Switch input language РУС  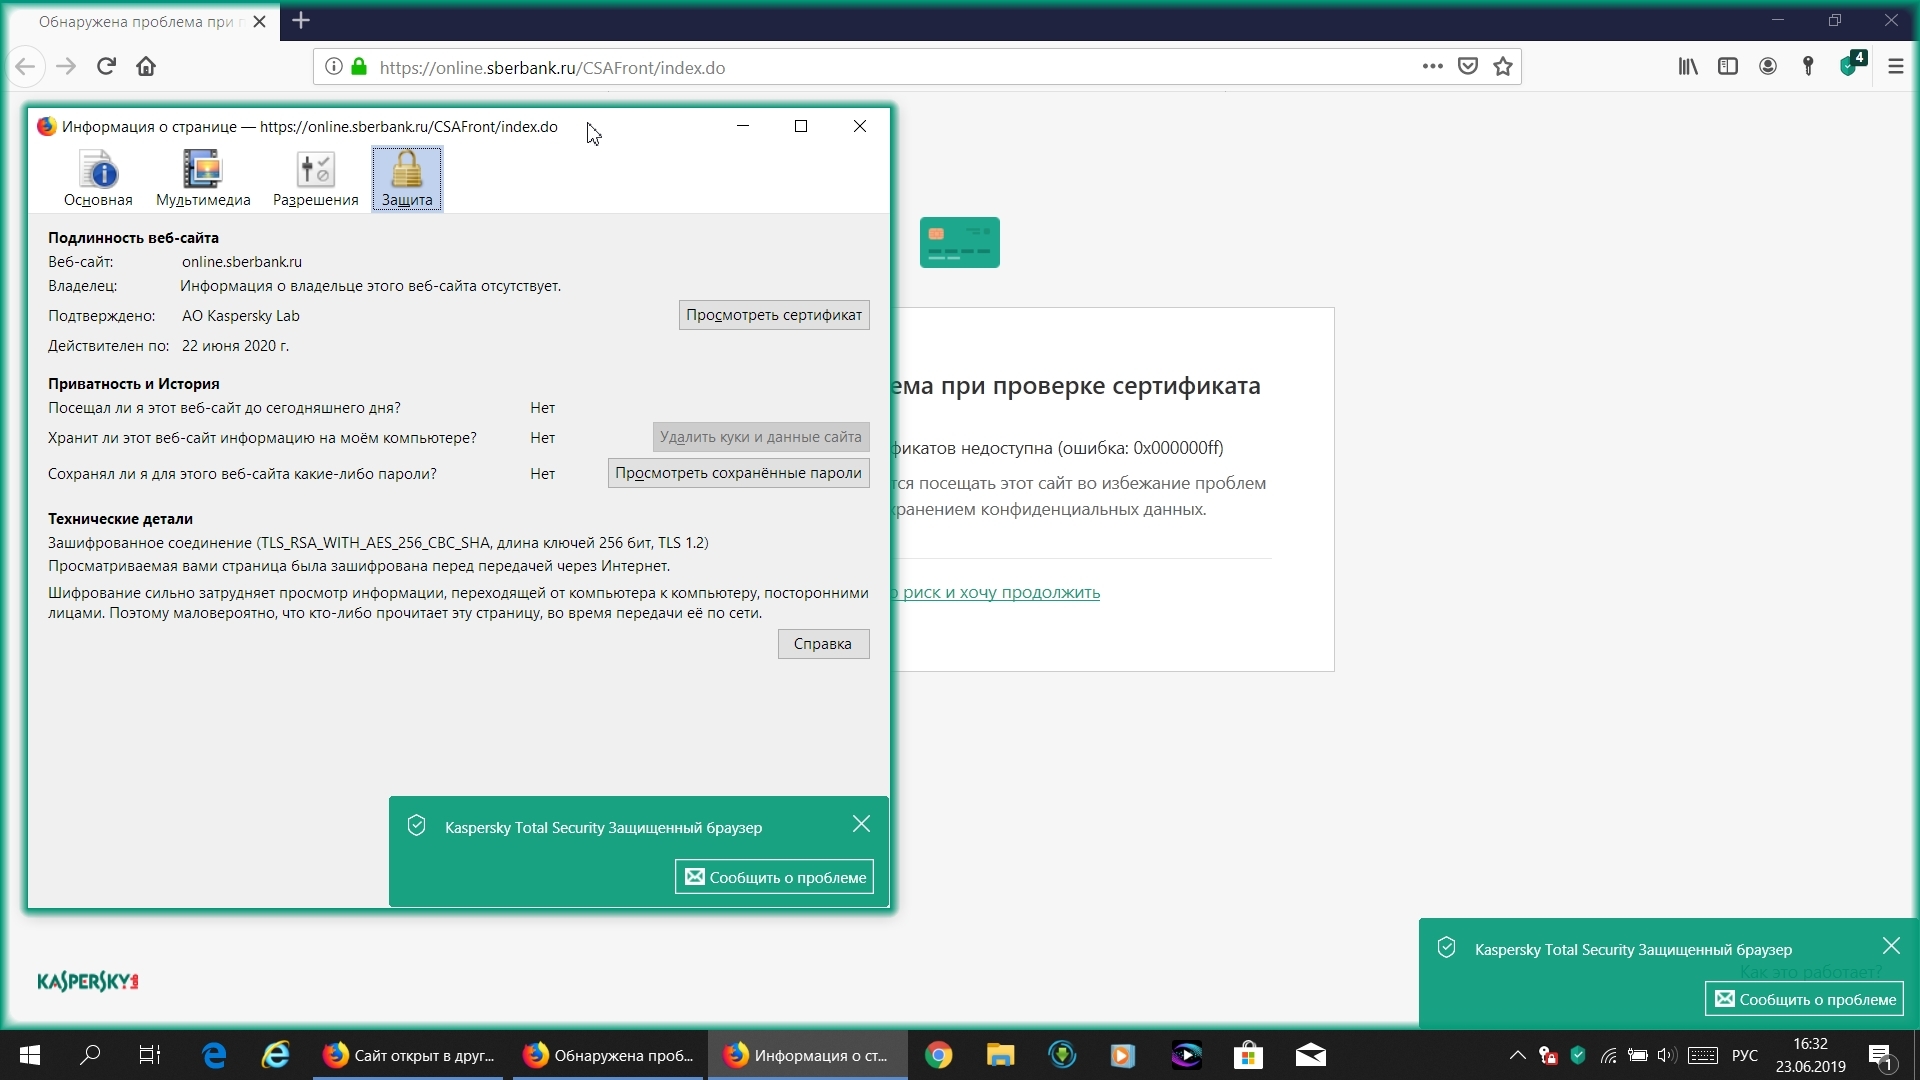pos(1745,1055)
